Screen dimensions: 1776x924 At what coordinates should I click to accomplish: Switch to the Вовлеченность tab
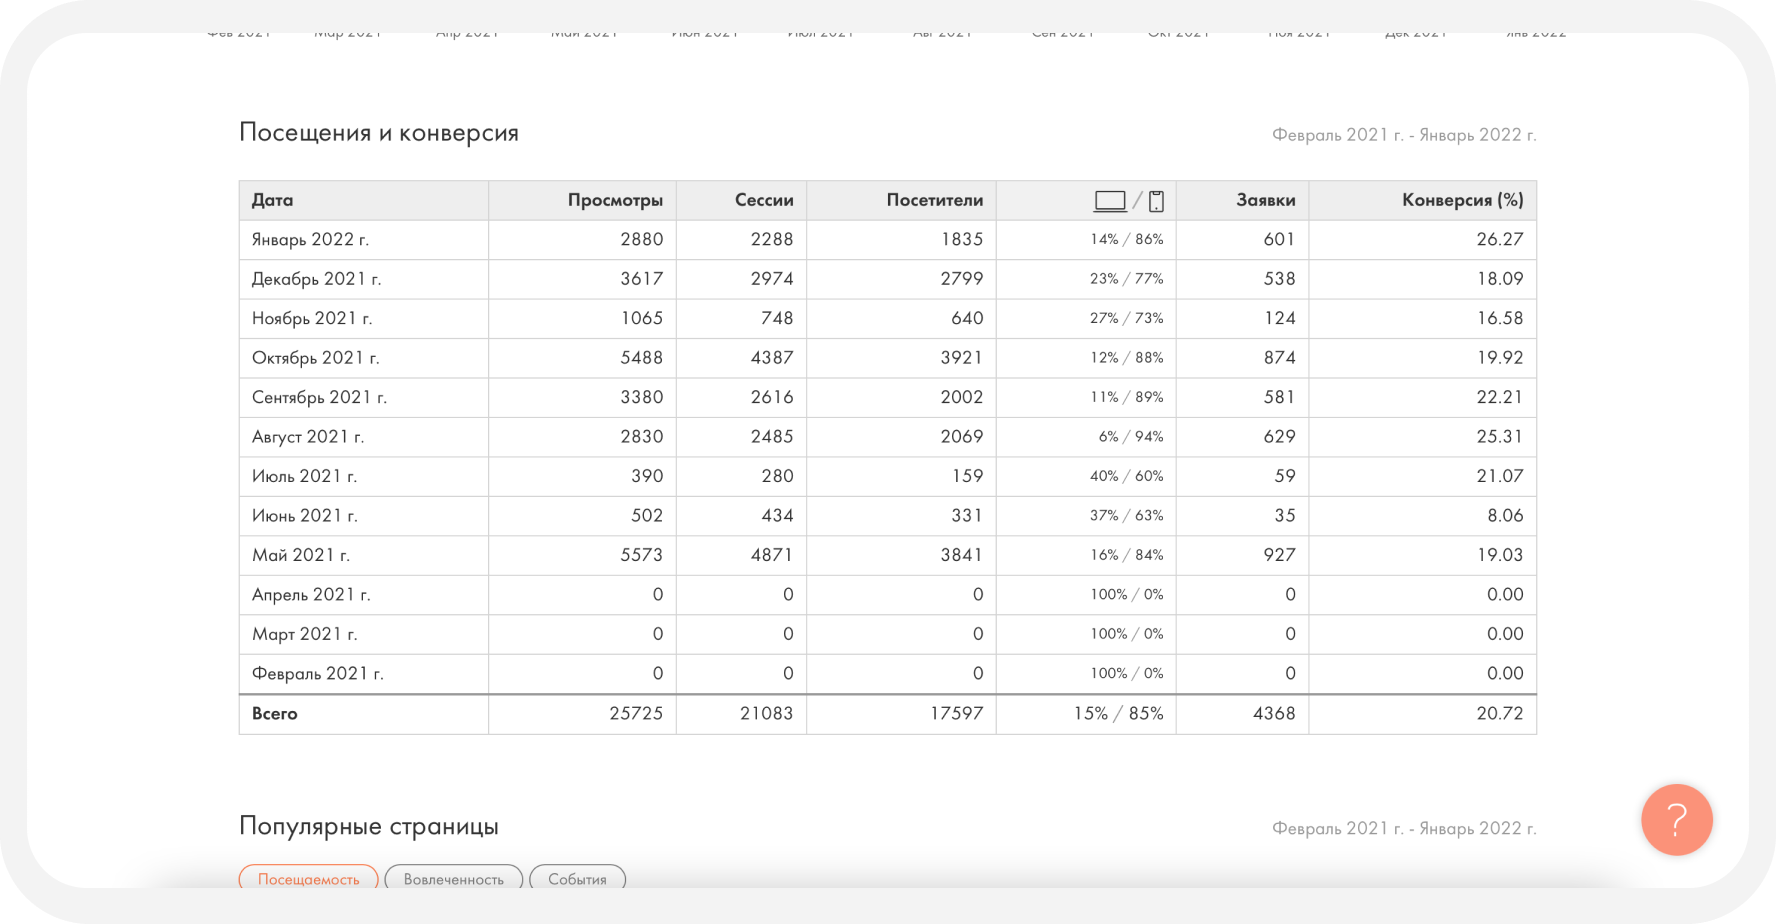[x=453, y=879]
